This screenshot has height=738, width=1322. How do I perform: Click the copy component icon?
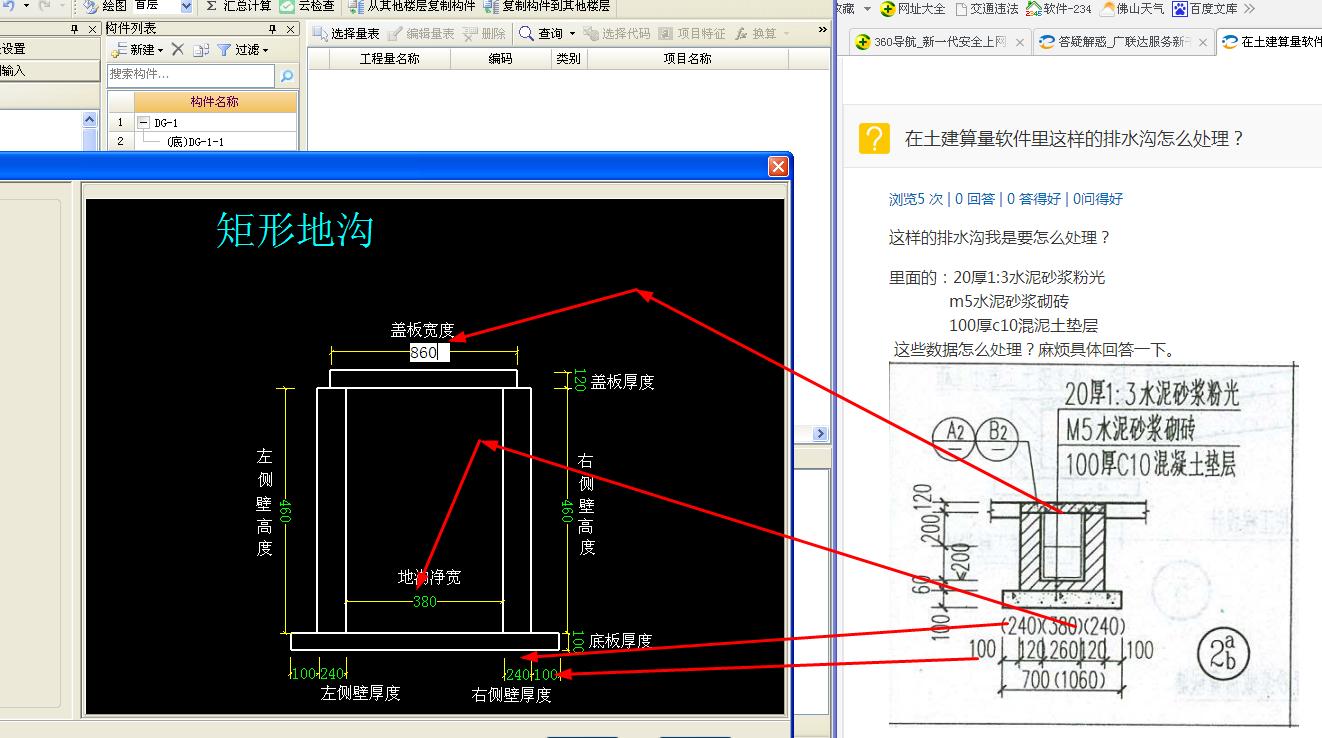(x=201, y=49)
